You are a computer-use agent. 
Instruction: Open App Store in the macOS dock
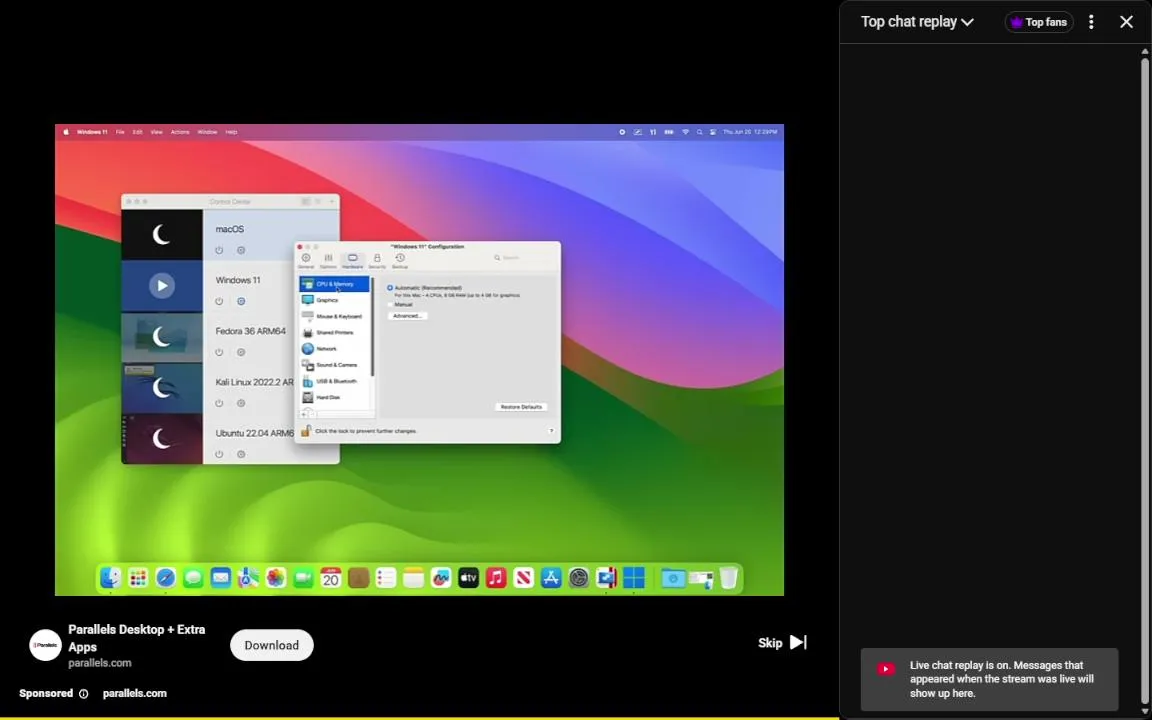(x=551, y=578)
